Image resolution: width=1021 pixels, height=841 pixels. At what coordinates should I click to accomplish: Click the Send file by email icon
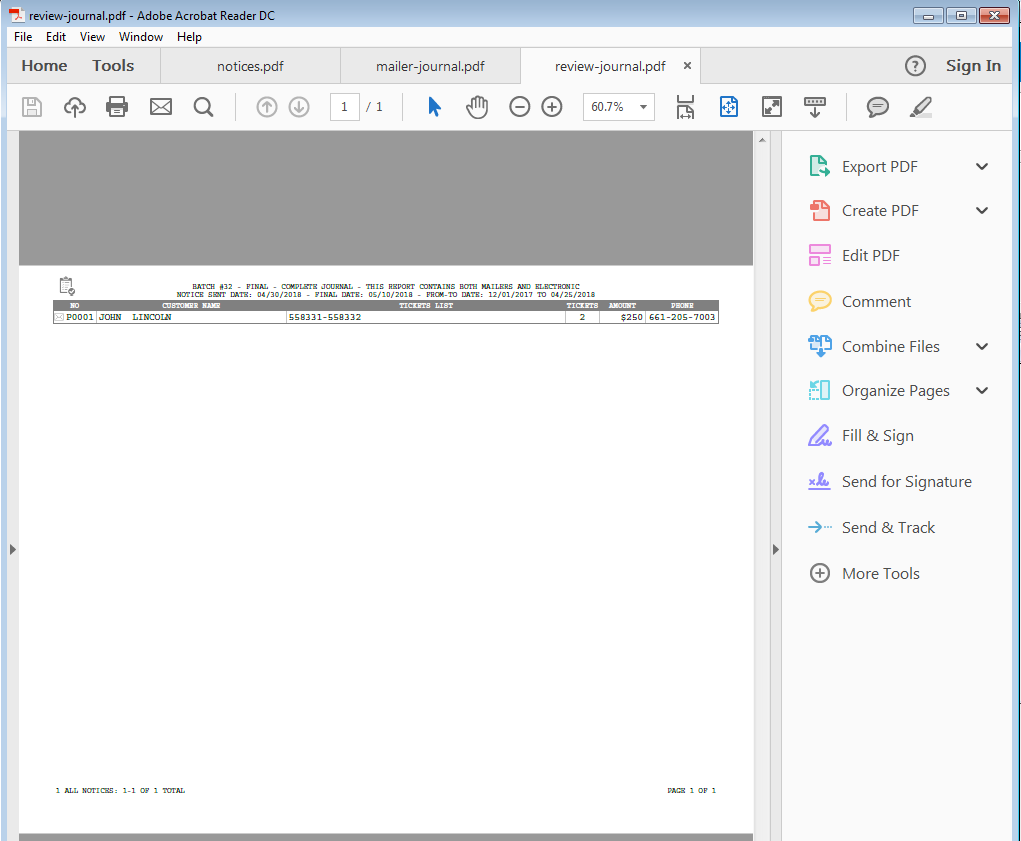(161, 107)
